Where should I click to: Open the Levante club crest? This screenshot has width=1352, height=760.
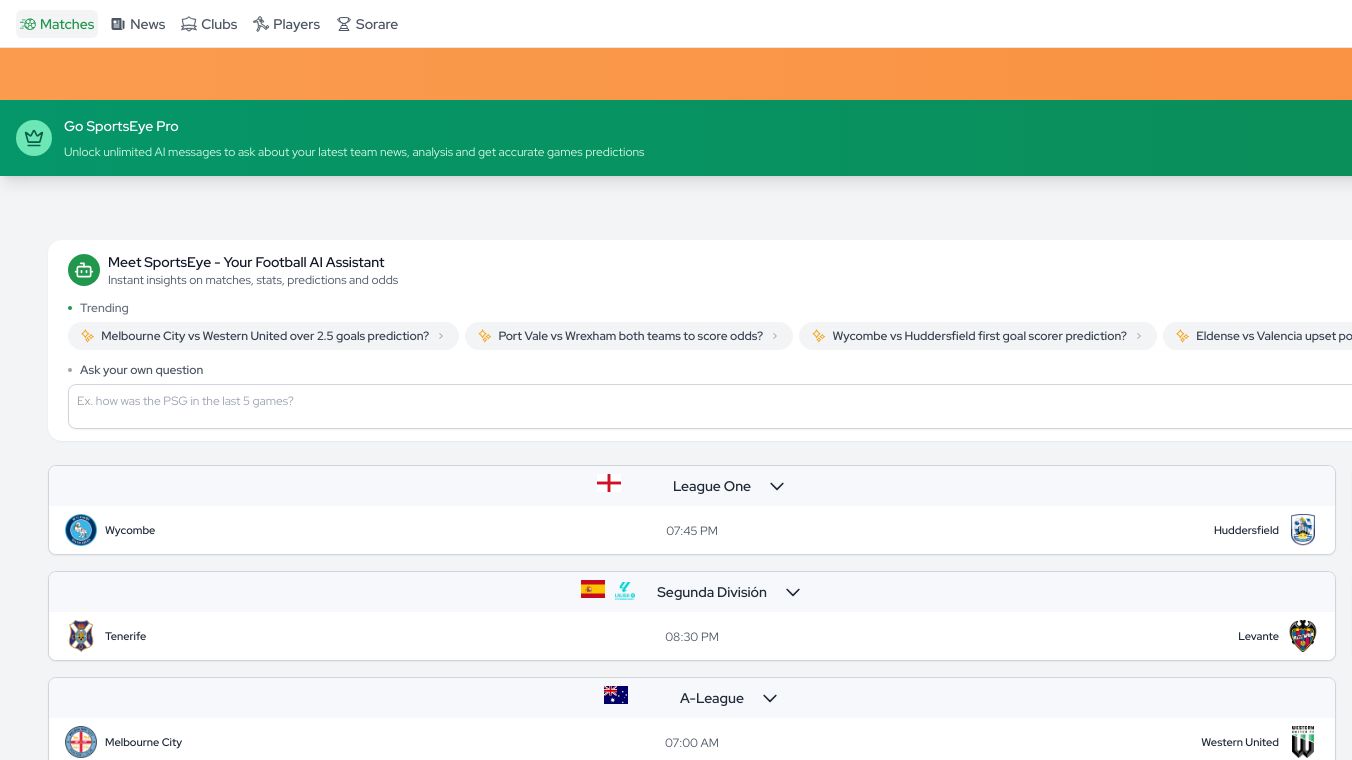tap(1303, 636)
